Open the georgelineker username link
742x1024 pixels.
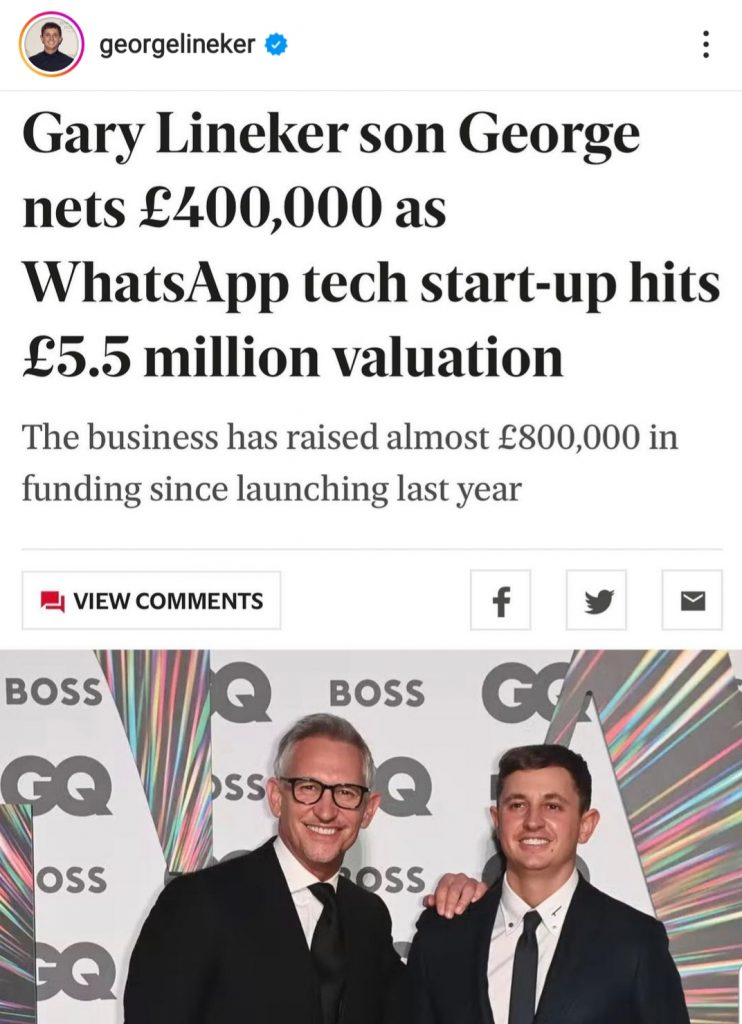coord(177,45)
